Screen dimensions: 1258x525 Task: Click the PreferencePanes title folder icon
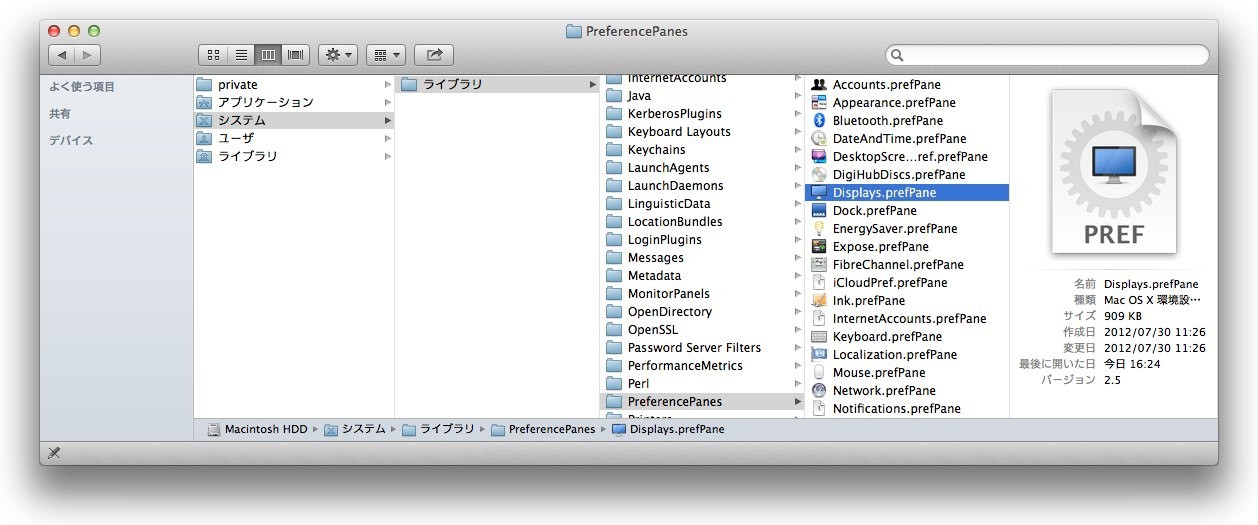(x=573, y=31)
